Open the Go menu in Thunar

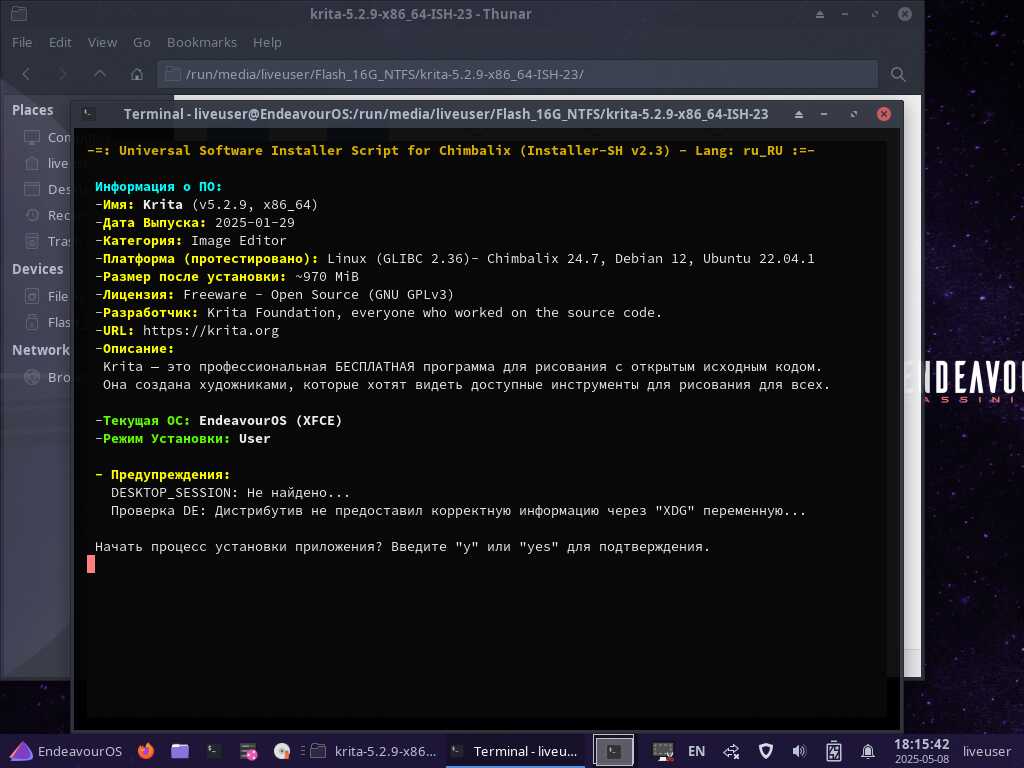(x=142, y=42)
